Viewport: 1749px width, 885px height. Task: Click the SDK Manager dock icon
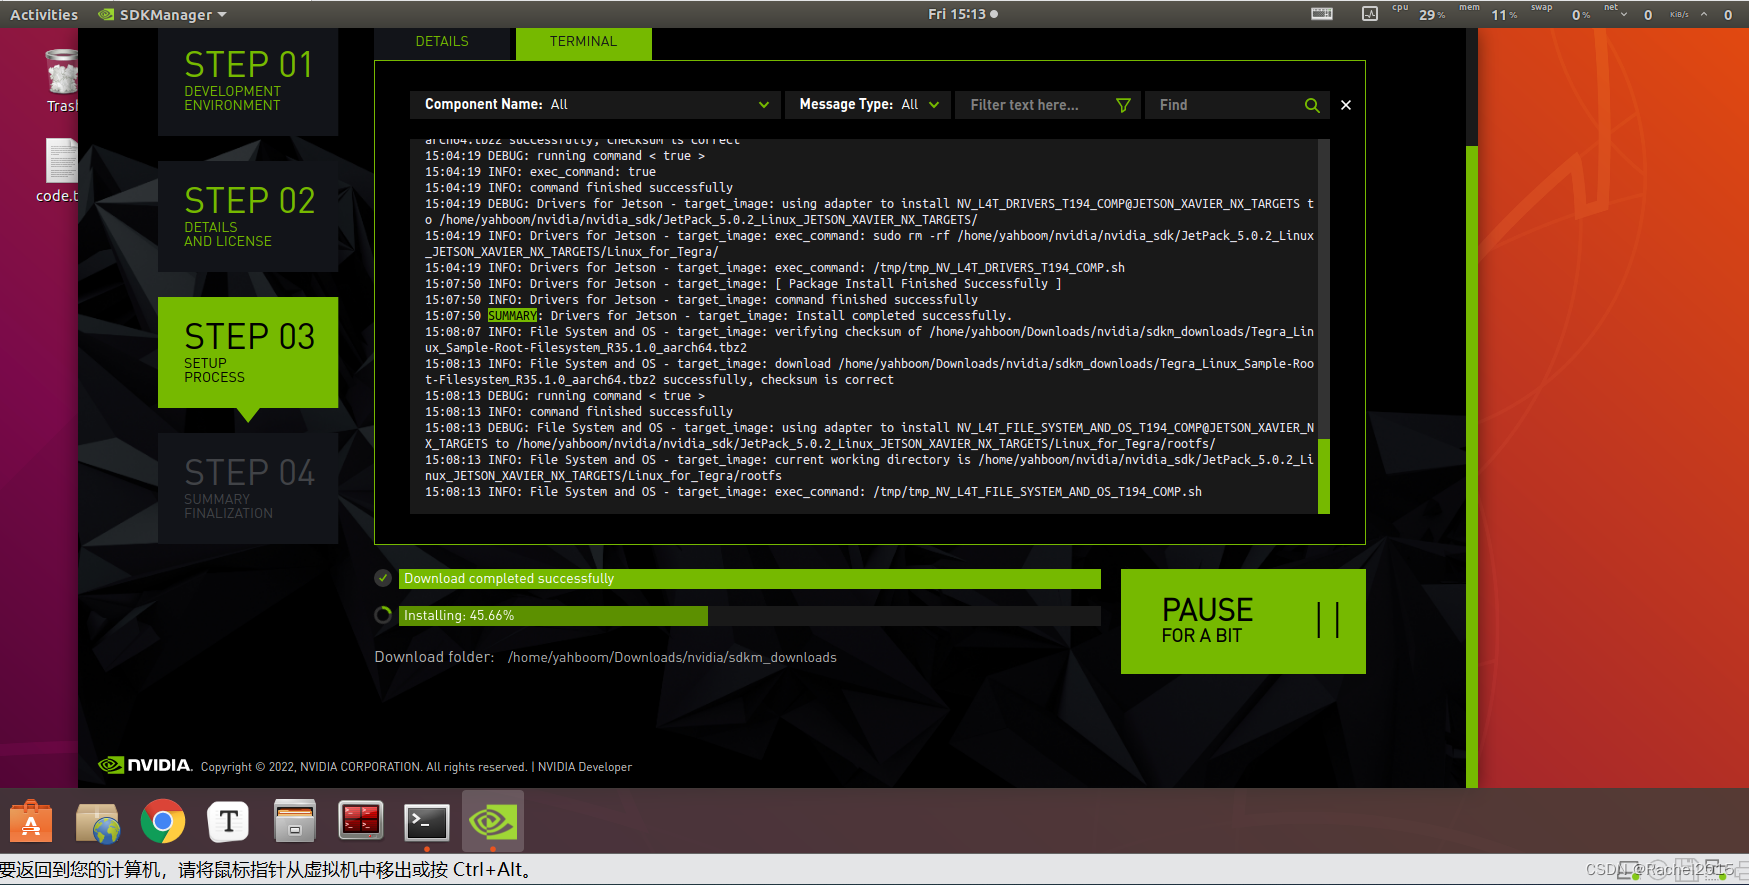493,822
